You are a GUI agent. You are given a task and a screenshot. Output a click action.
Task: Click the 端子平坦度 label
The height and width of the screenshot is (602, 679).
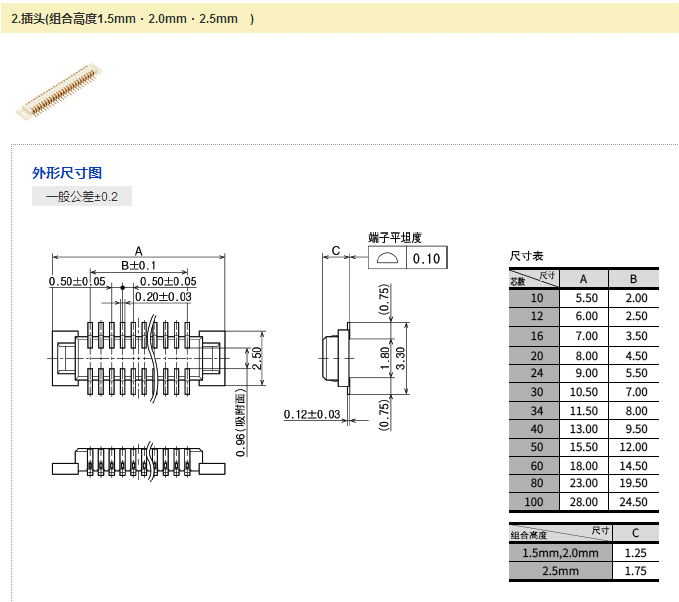tap(395, 238)
